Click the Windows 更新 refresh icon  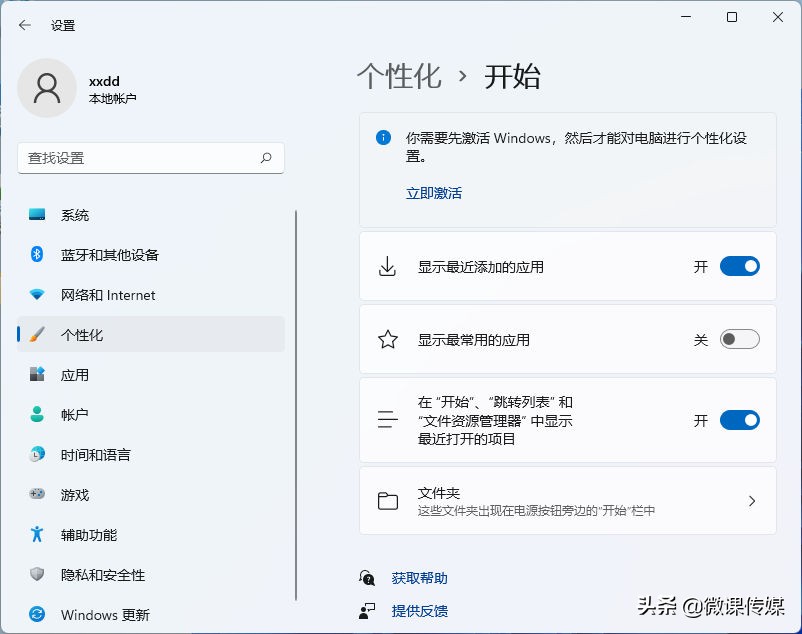coord(37,614)
